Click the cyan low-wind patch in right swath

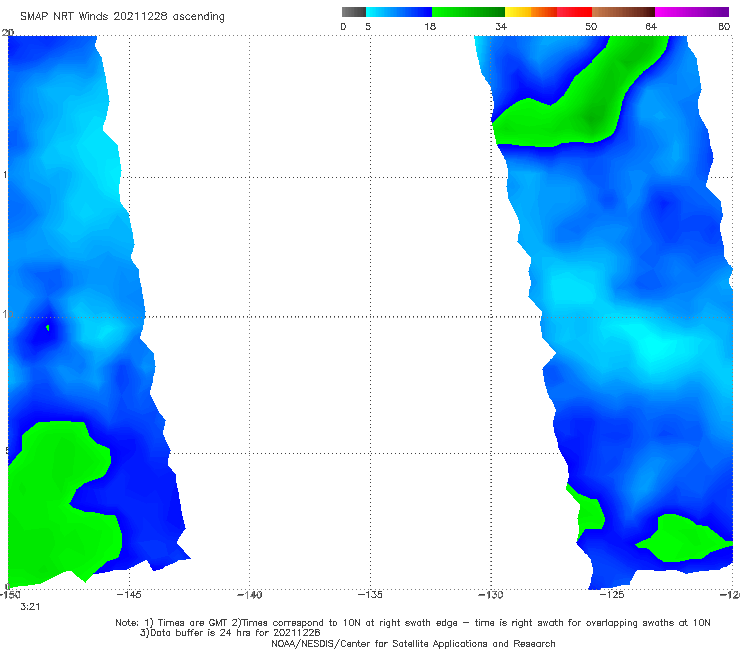658,347
